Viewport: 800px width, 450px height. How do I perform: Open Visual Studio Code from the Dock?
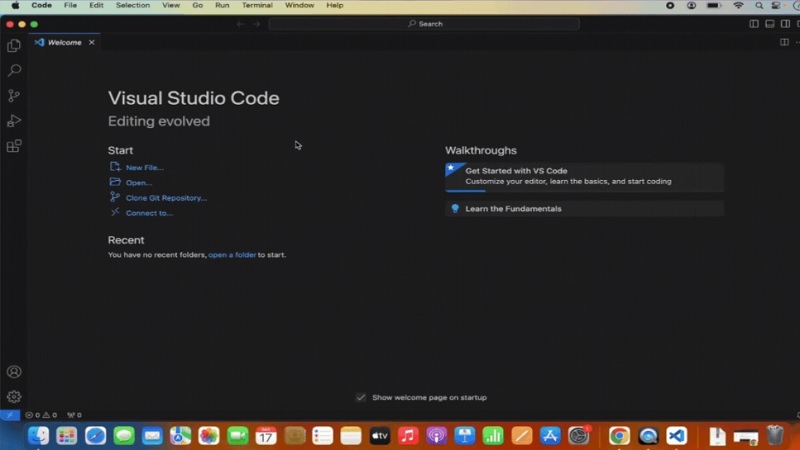click(x=676, y=436)
